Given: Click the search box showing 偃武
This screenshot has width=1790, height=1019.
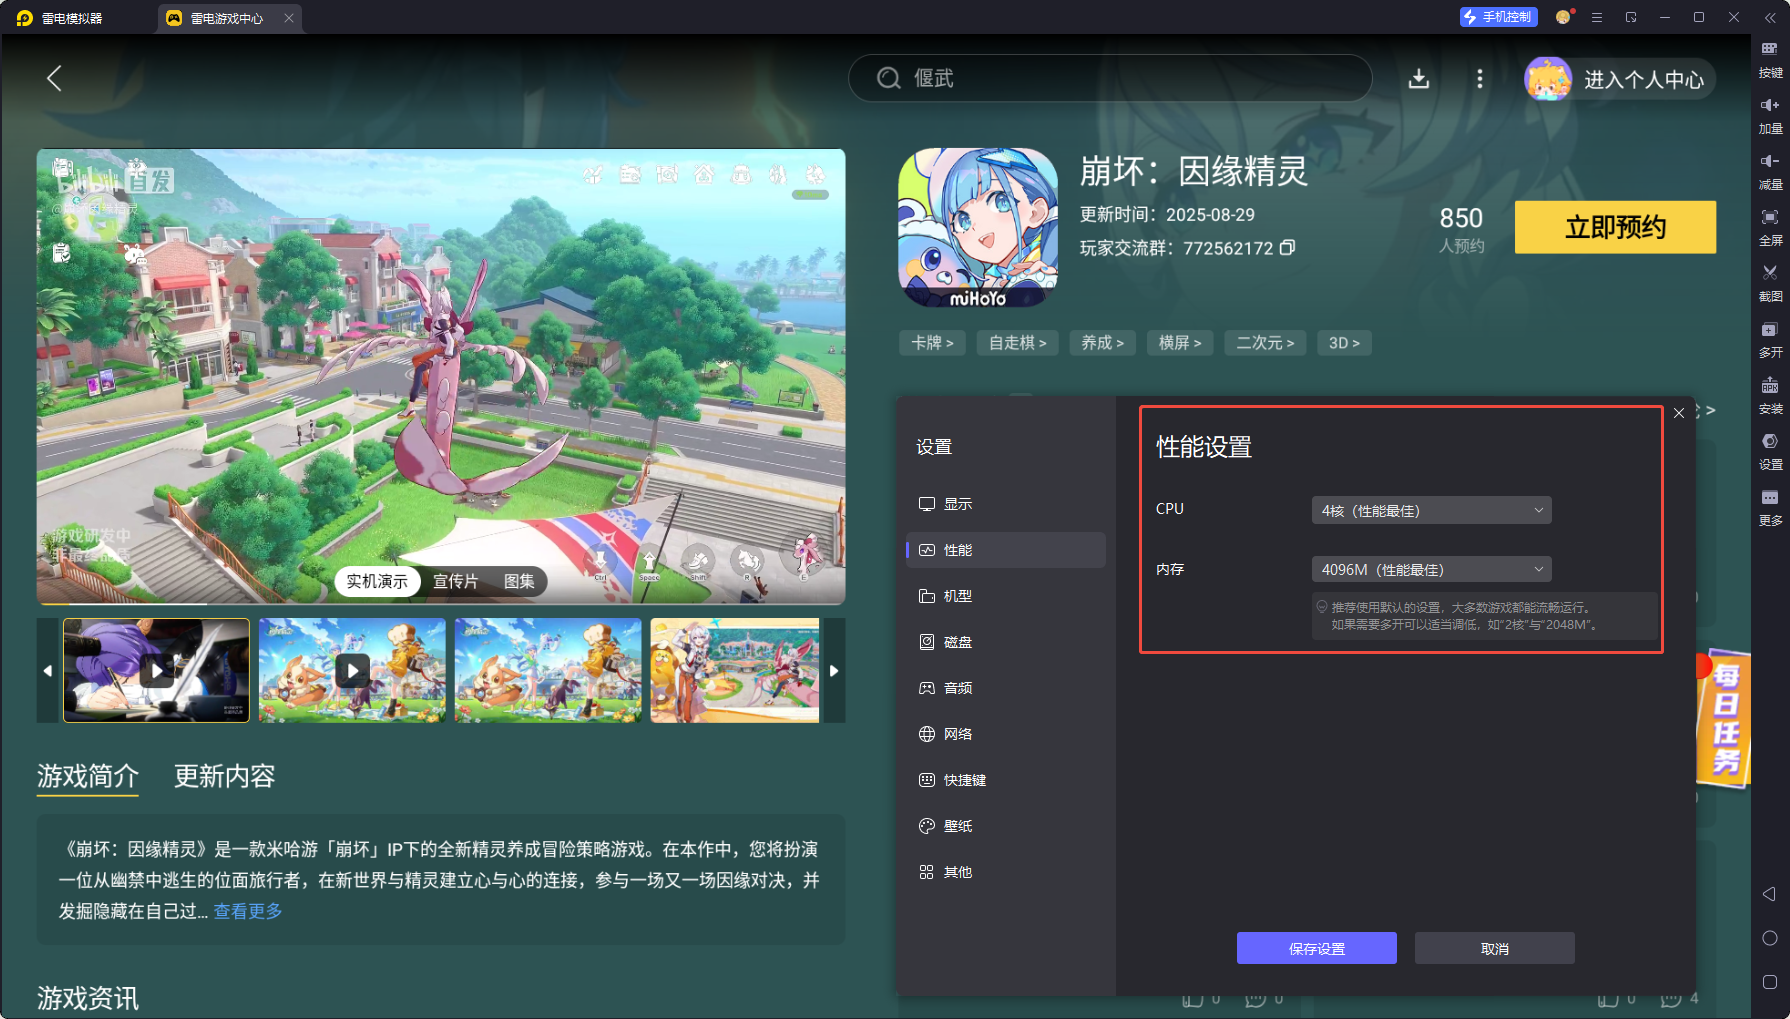Looking at the screenshot, I should click(1110, 78).
